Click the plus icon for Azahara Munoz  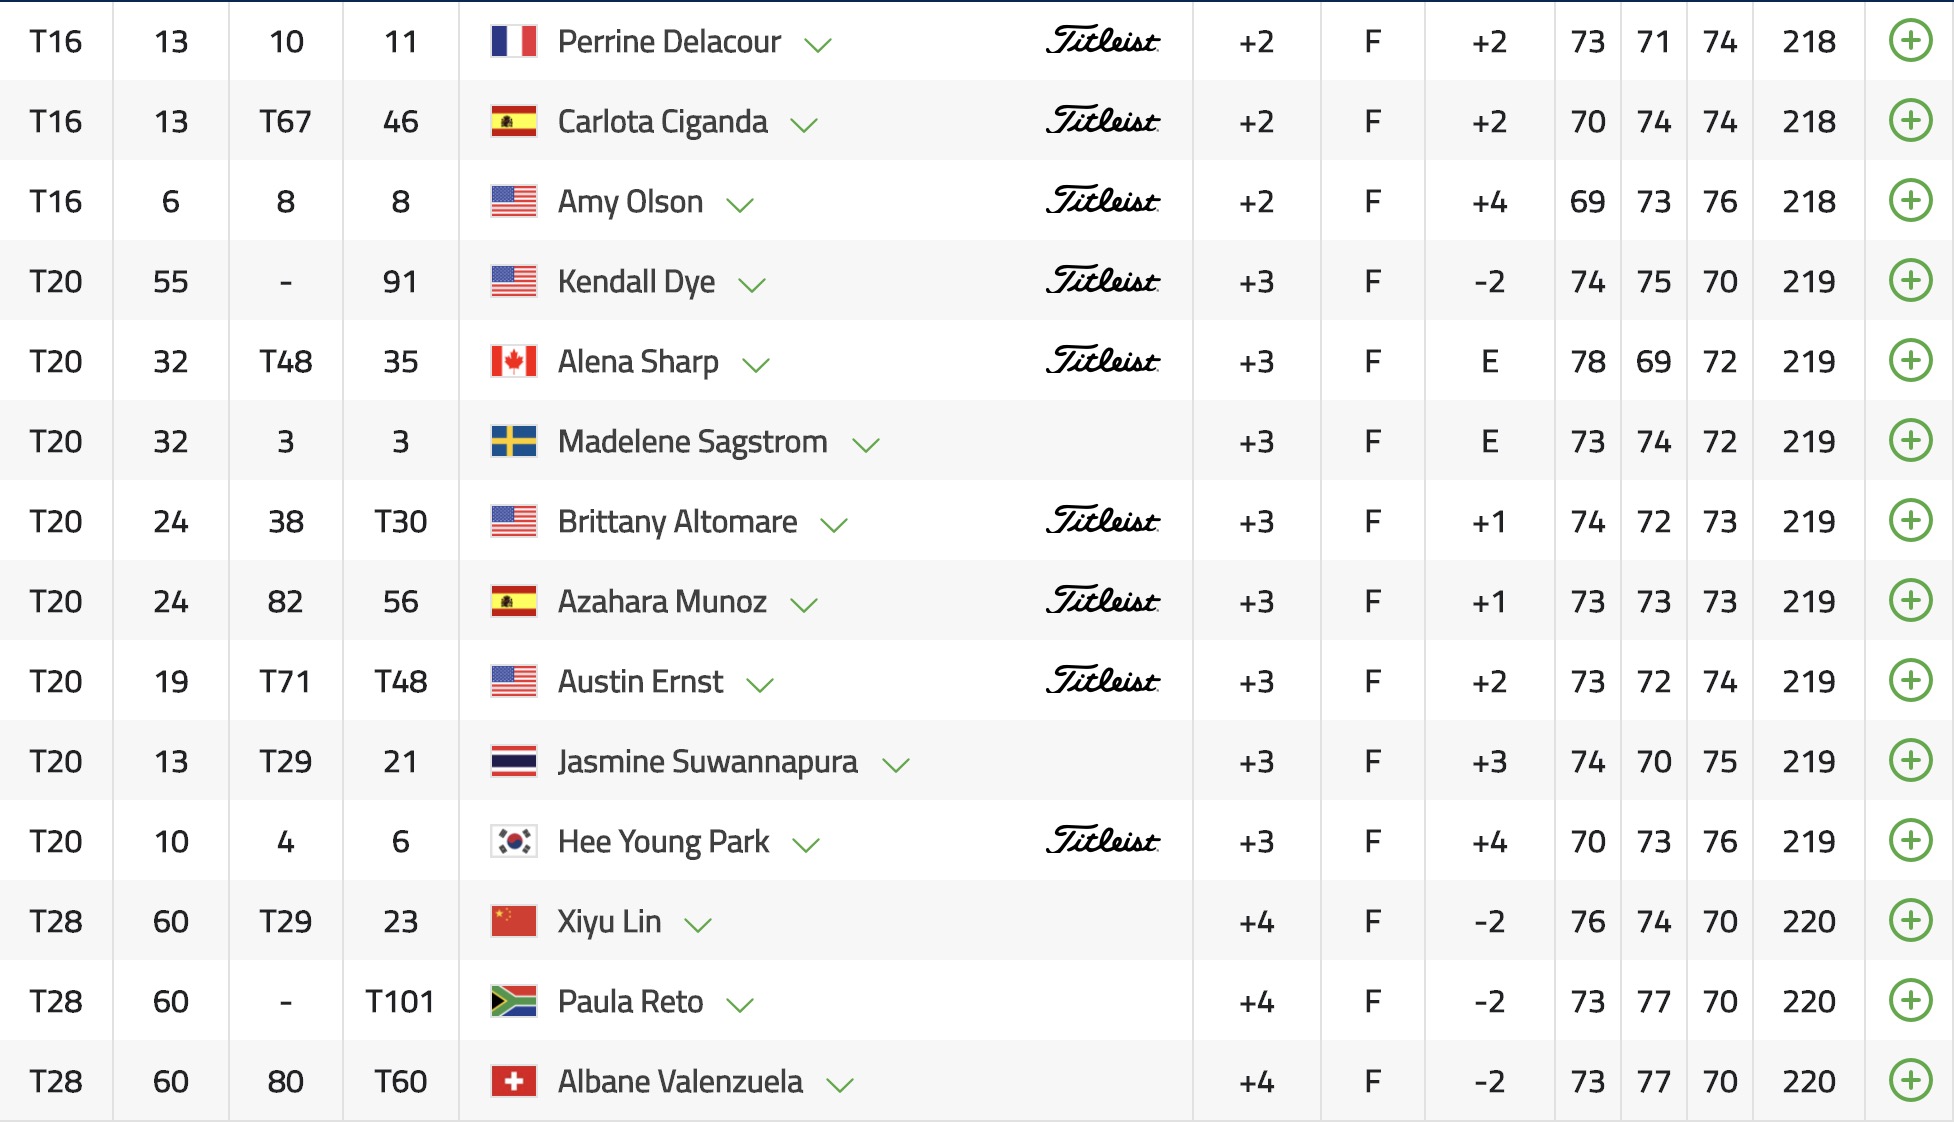[x=1910, y=601]
